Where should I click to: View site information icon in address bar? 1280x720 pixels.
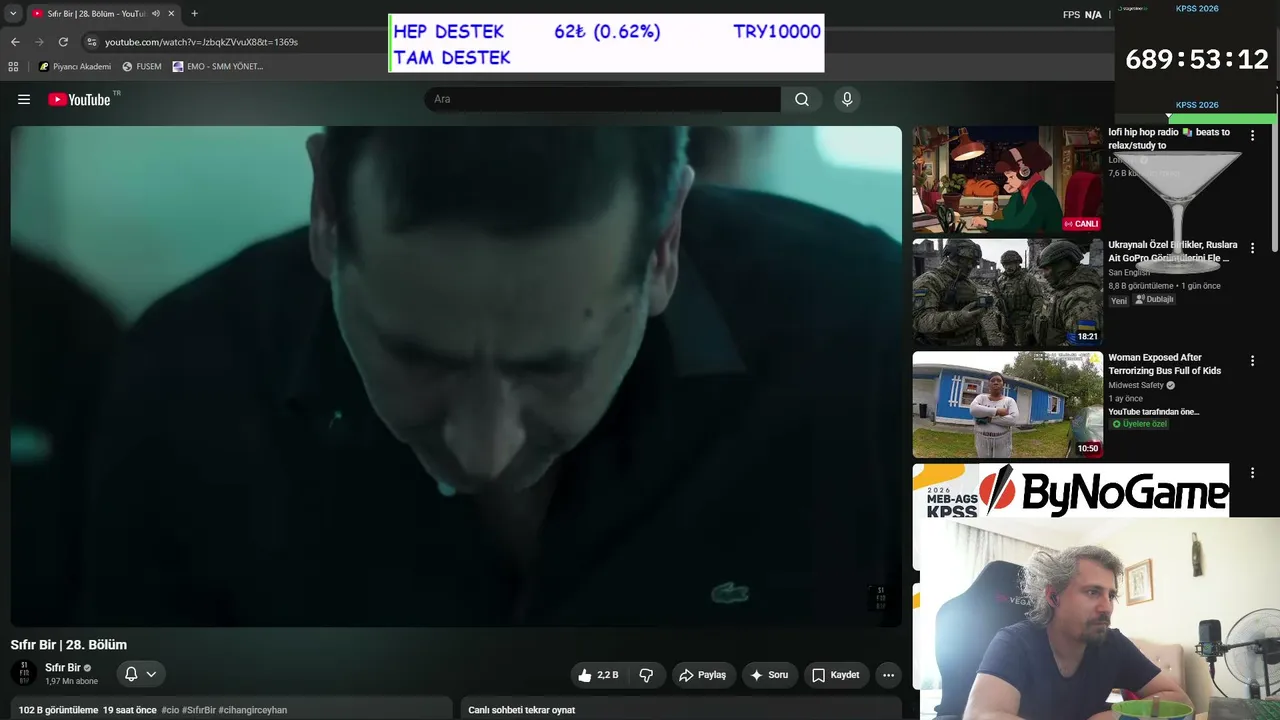point(92,42)
